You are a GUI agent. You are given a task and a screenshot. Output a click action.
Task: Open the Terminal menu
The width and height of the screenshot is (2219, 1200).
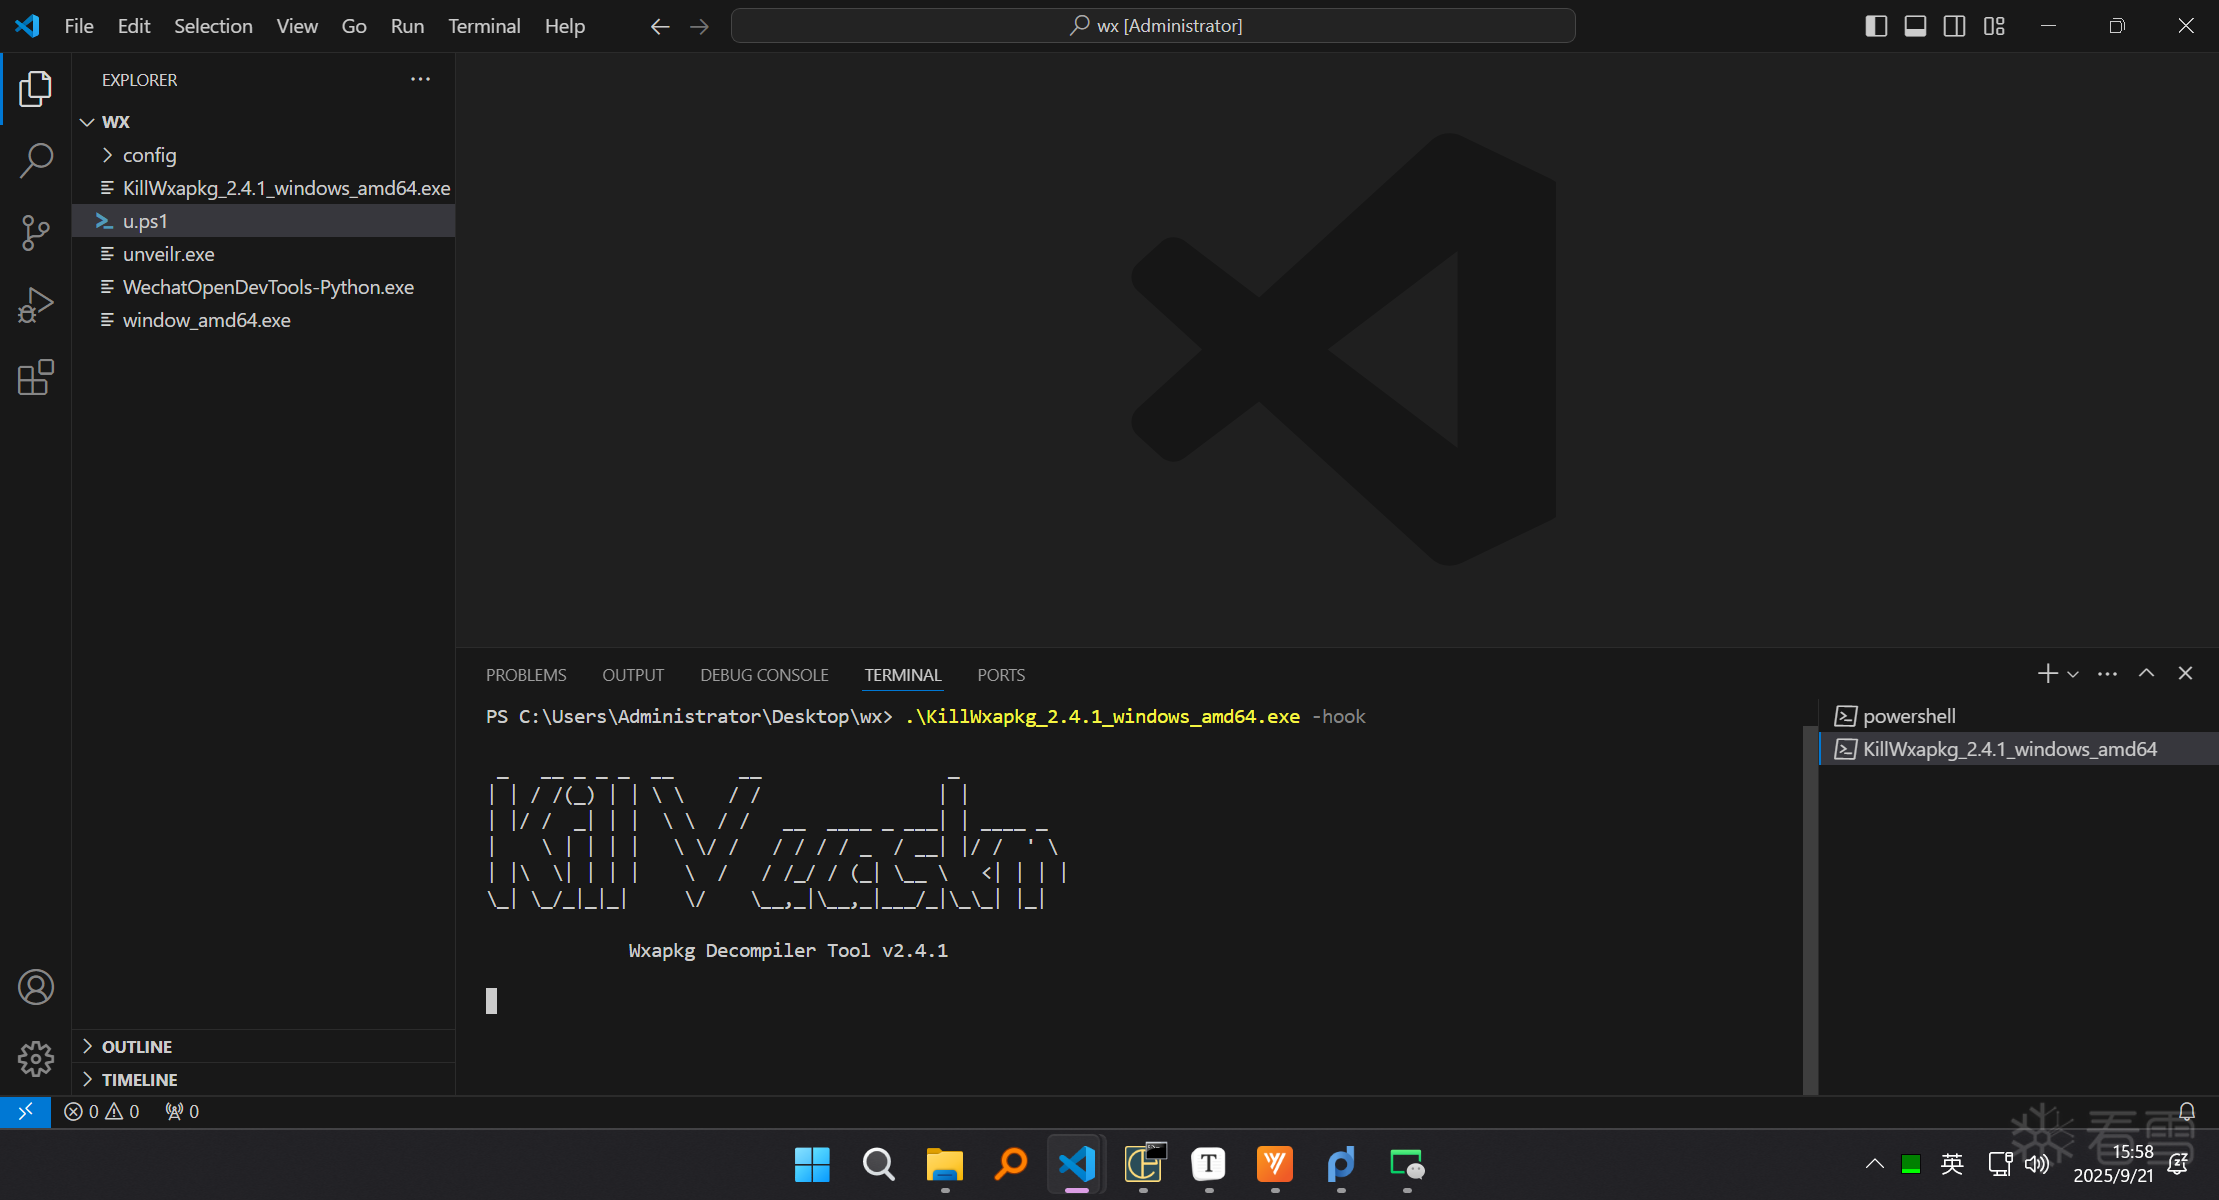tap(484, 26)
